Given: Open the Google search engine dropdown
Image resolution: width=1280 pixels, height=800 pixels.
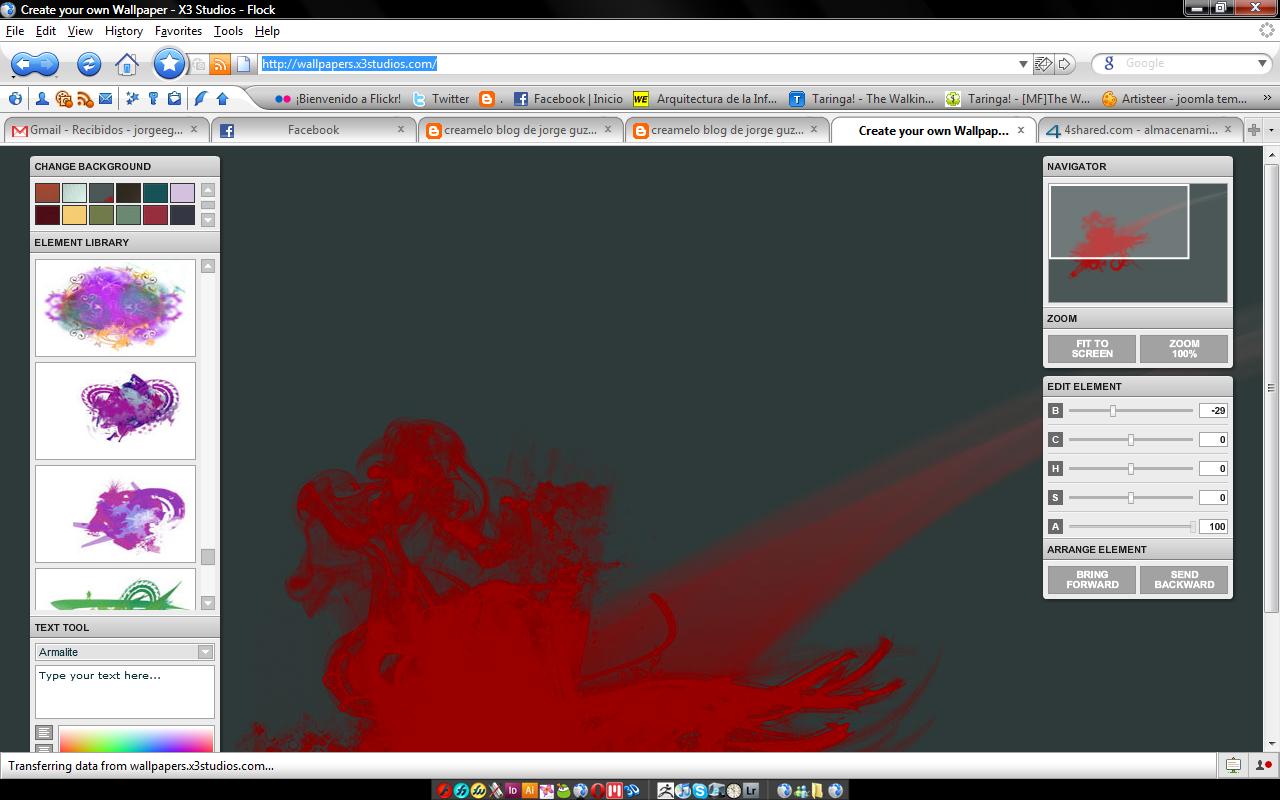Looking at the screenshot, I should (x=1262, y=63).
